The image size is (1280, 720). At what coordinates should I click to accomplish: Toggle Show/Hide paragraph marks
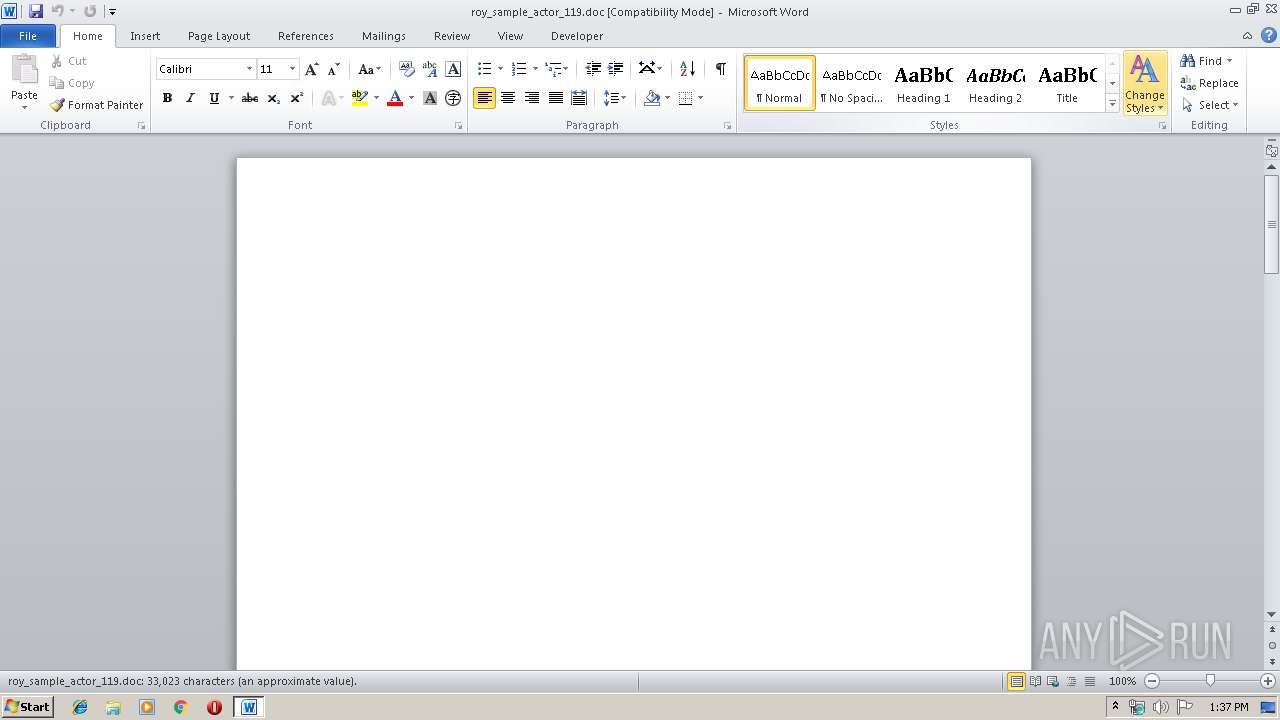pyautogui.click(x=720, y=69)
